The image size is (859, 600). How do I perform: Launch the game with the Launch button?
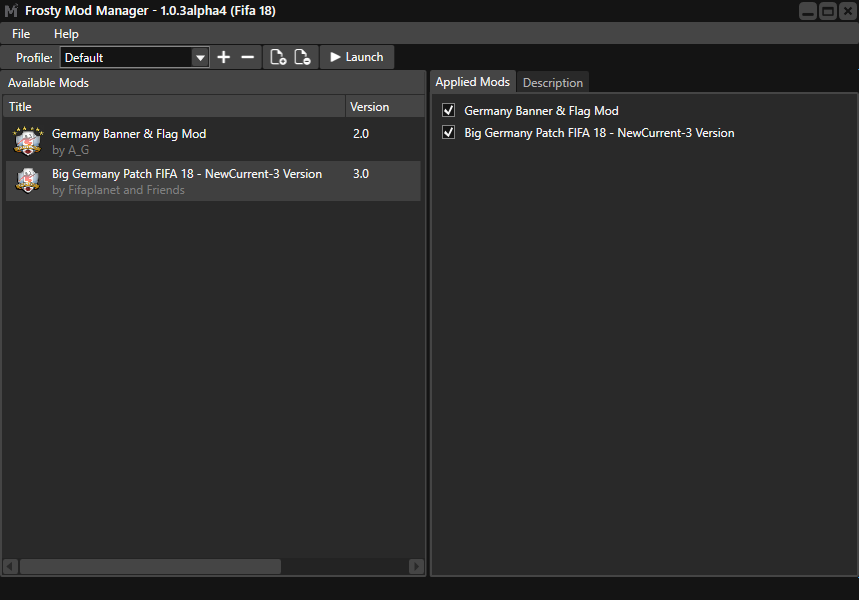tap(357, 57)
